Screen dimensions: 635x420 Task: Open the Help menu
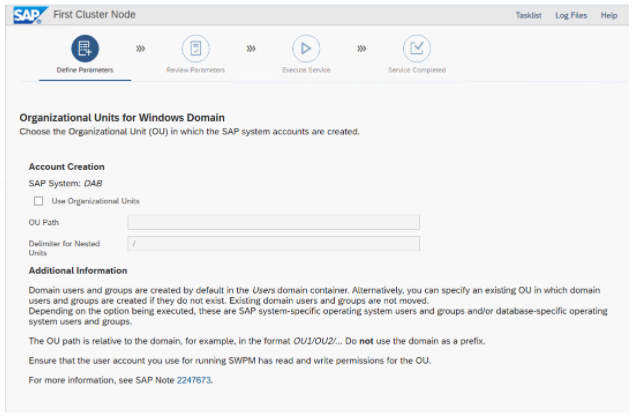(x=609, y=15)
